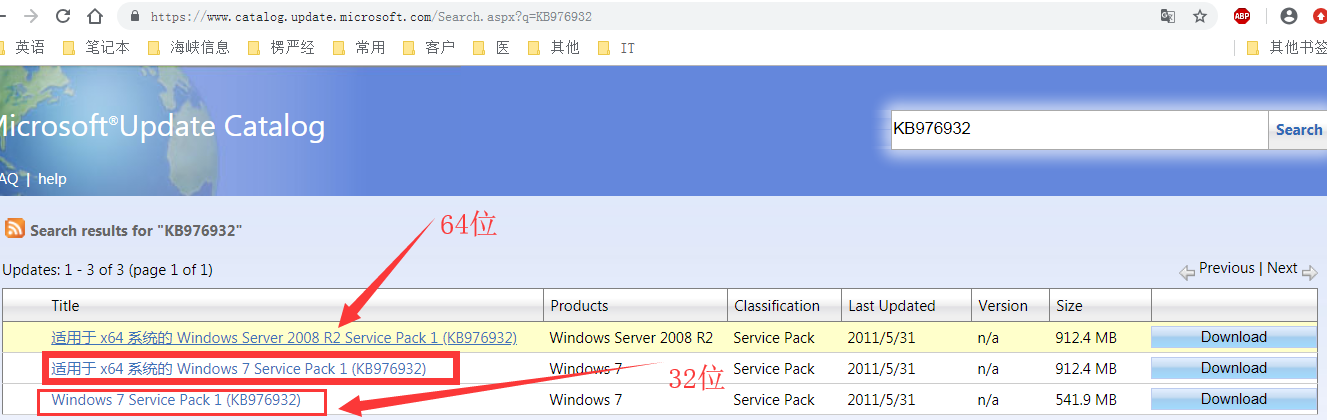The width and height of the screenshot is (1327, 420).
Task: Sort results by Title column
Action: [65, 306]
